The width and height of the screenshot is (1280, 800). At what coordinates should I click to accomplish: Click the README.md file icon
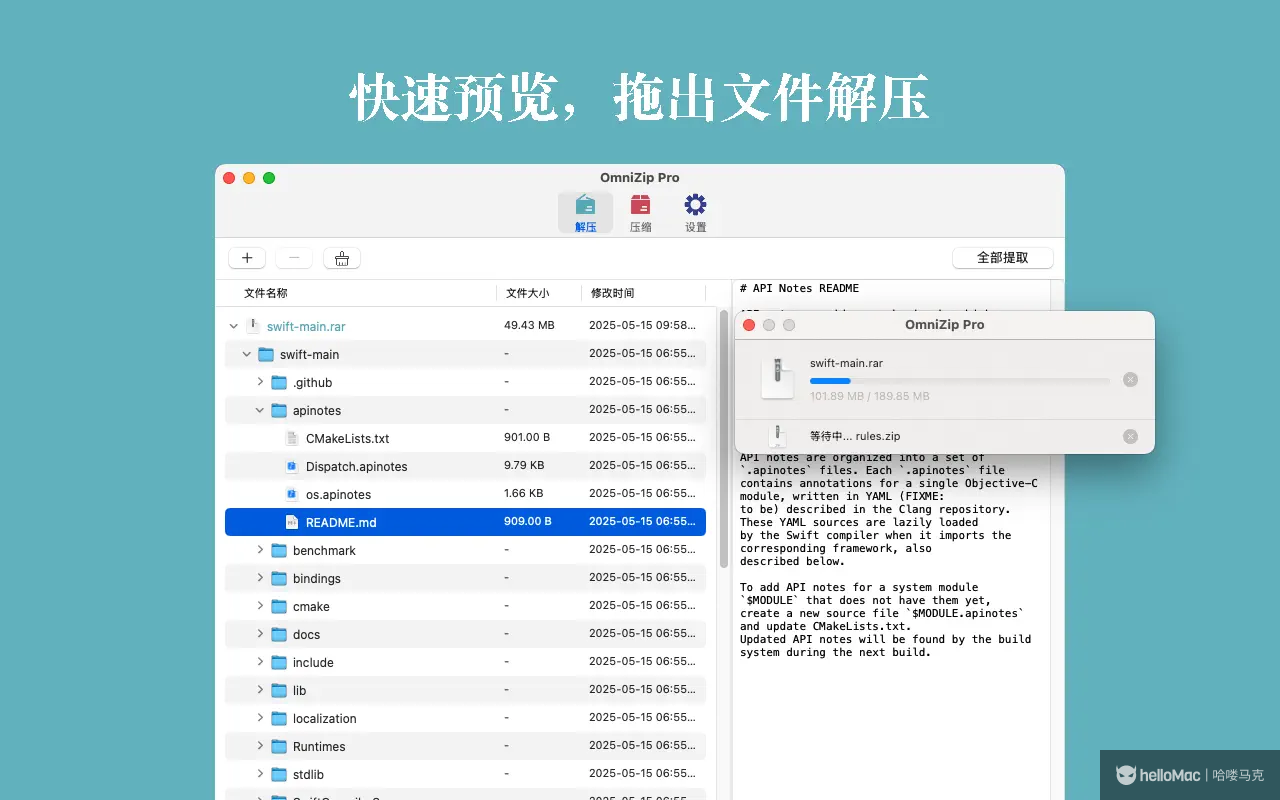(x=292, y=522)
